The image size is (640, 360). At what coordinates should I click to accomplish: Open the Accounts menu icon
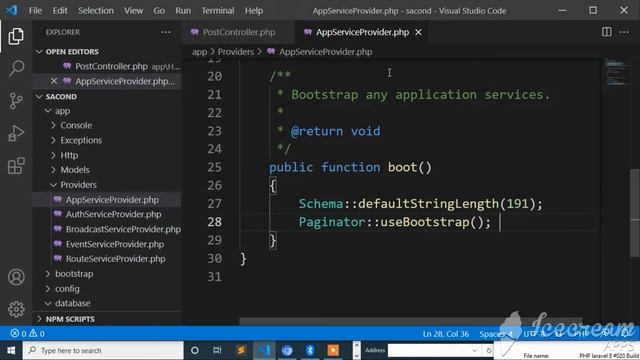16,277
